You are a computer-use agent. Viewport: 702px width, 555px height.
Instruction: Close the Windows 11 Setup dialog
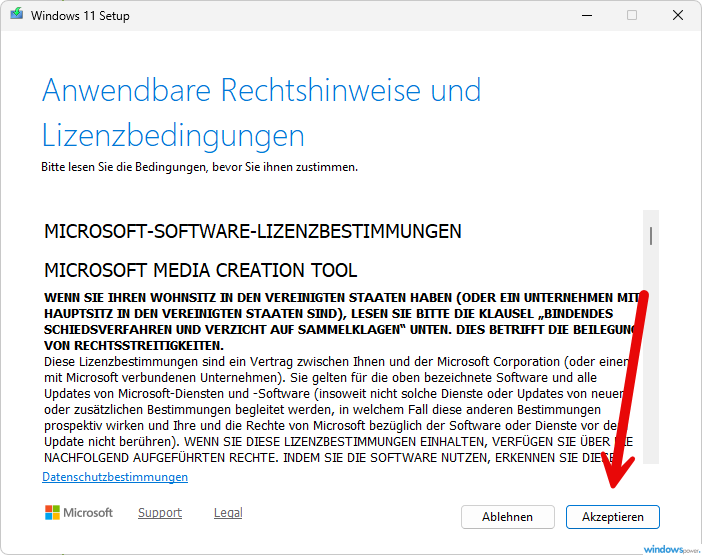coord(678,15)
